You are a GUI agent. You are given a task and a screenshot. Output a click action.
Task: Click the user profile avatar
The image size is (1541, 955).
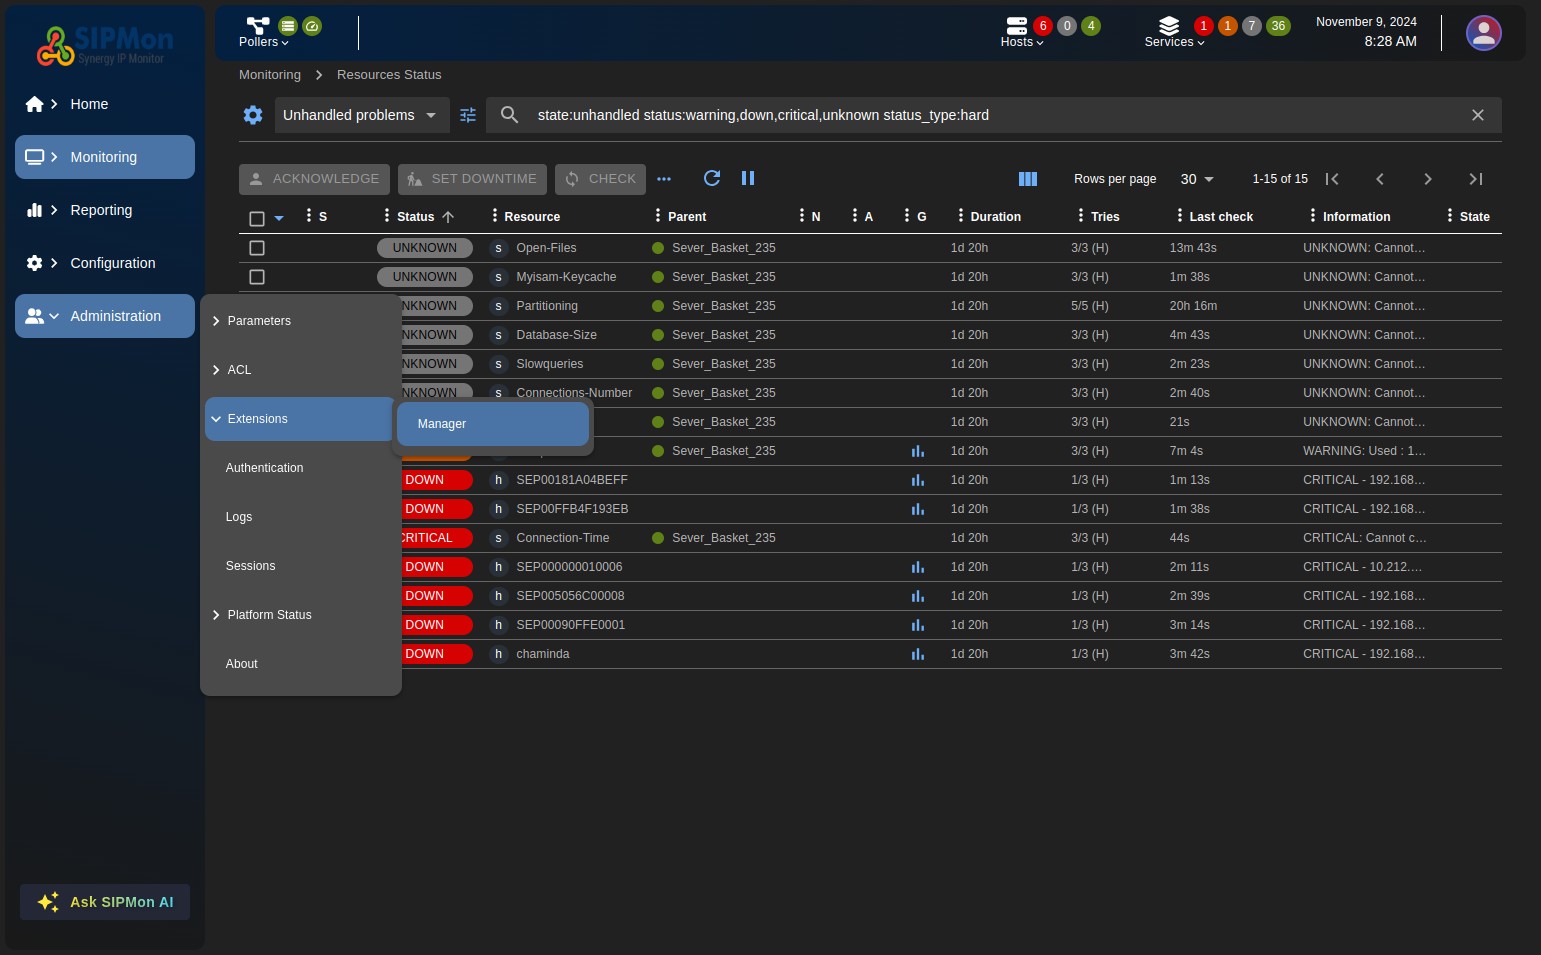tap(1483, 33)
